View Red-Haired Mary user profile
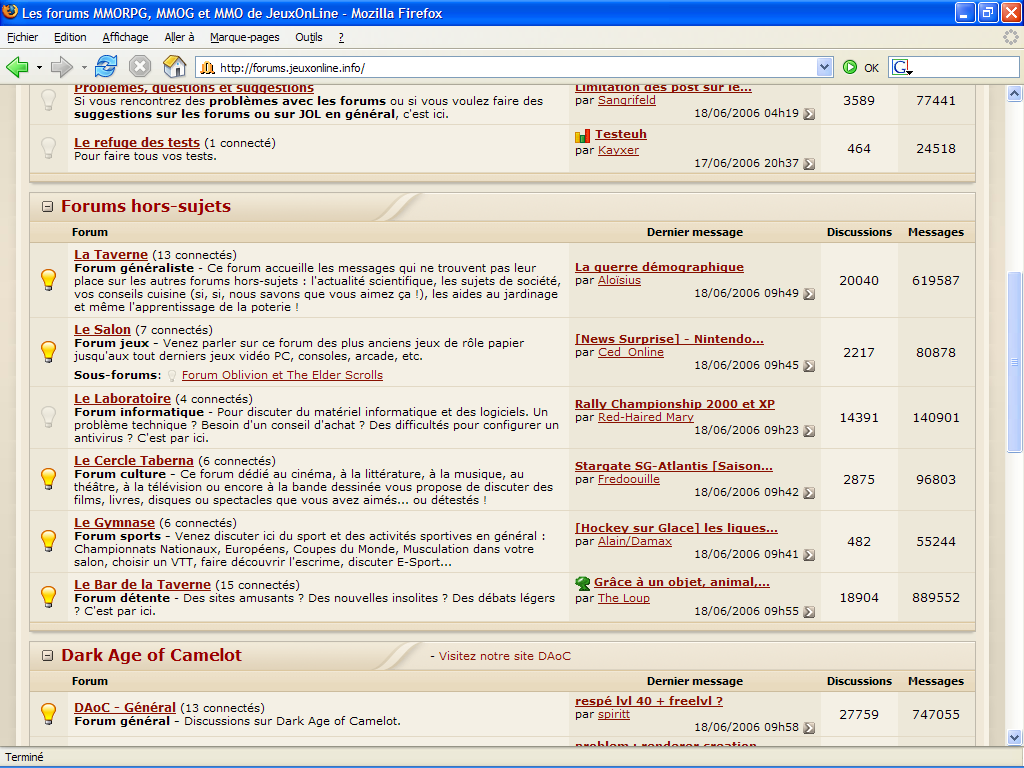The height and width of the screenshot is (768, 1024). click(646, 417)
